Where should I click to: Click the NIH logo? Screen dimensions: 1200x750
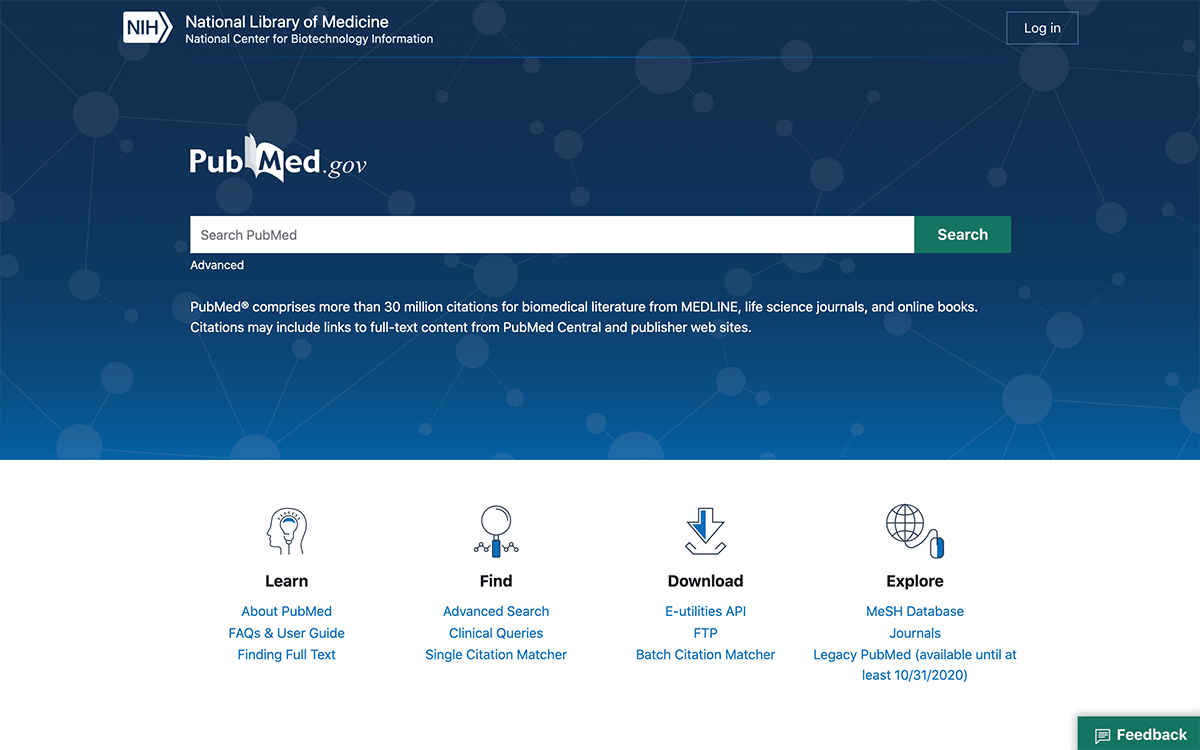(149, 28)
